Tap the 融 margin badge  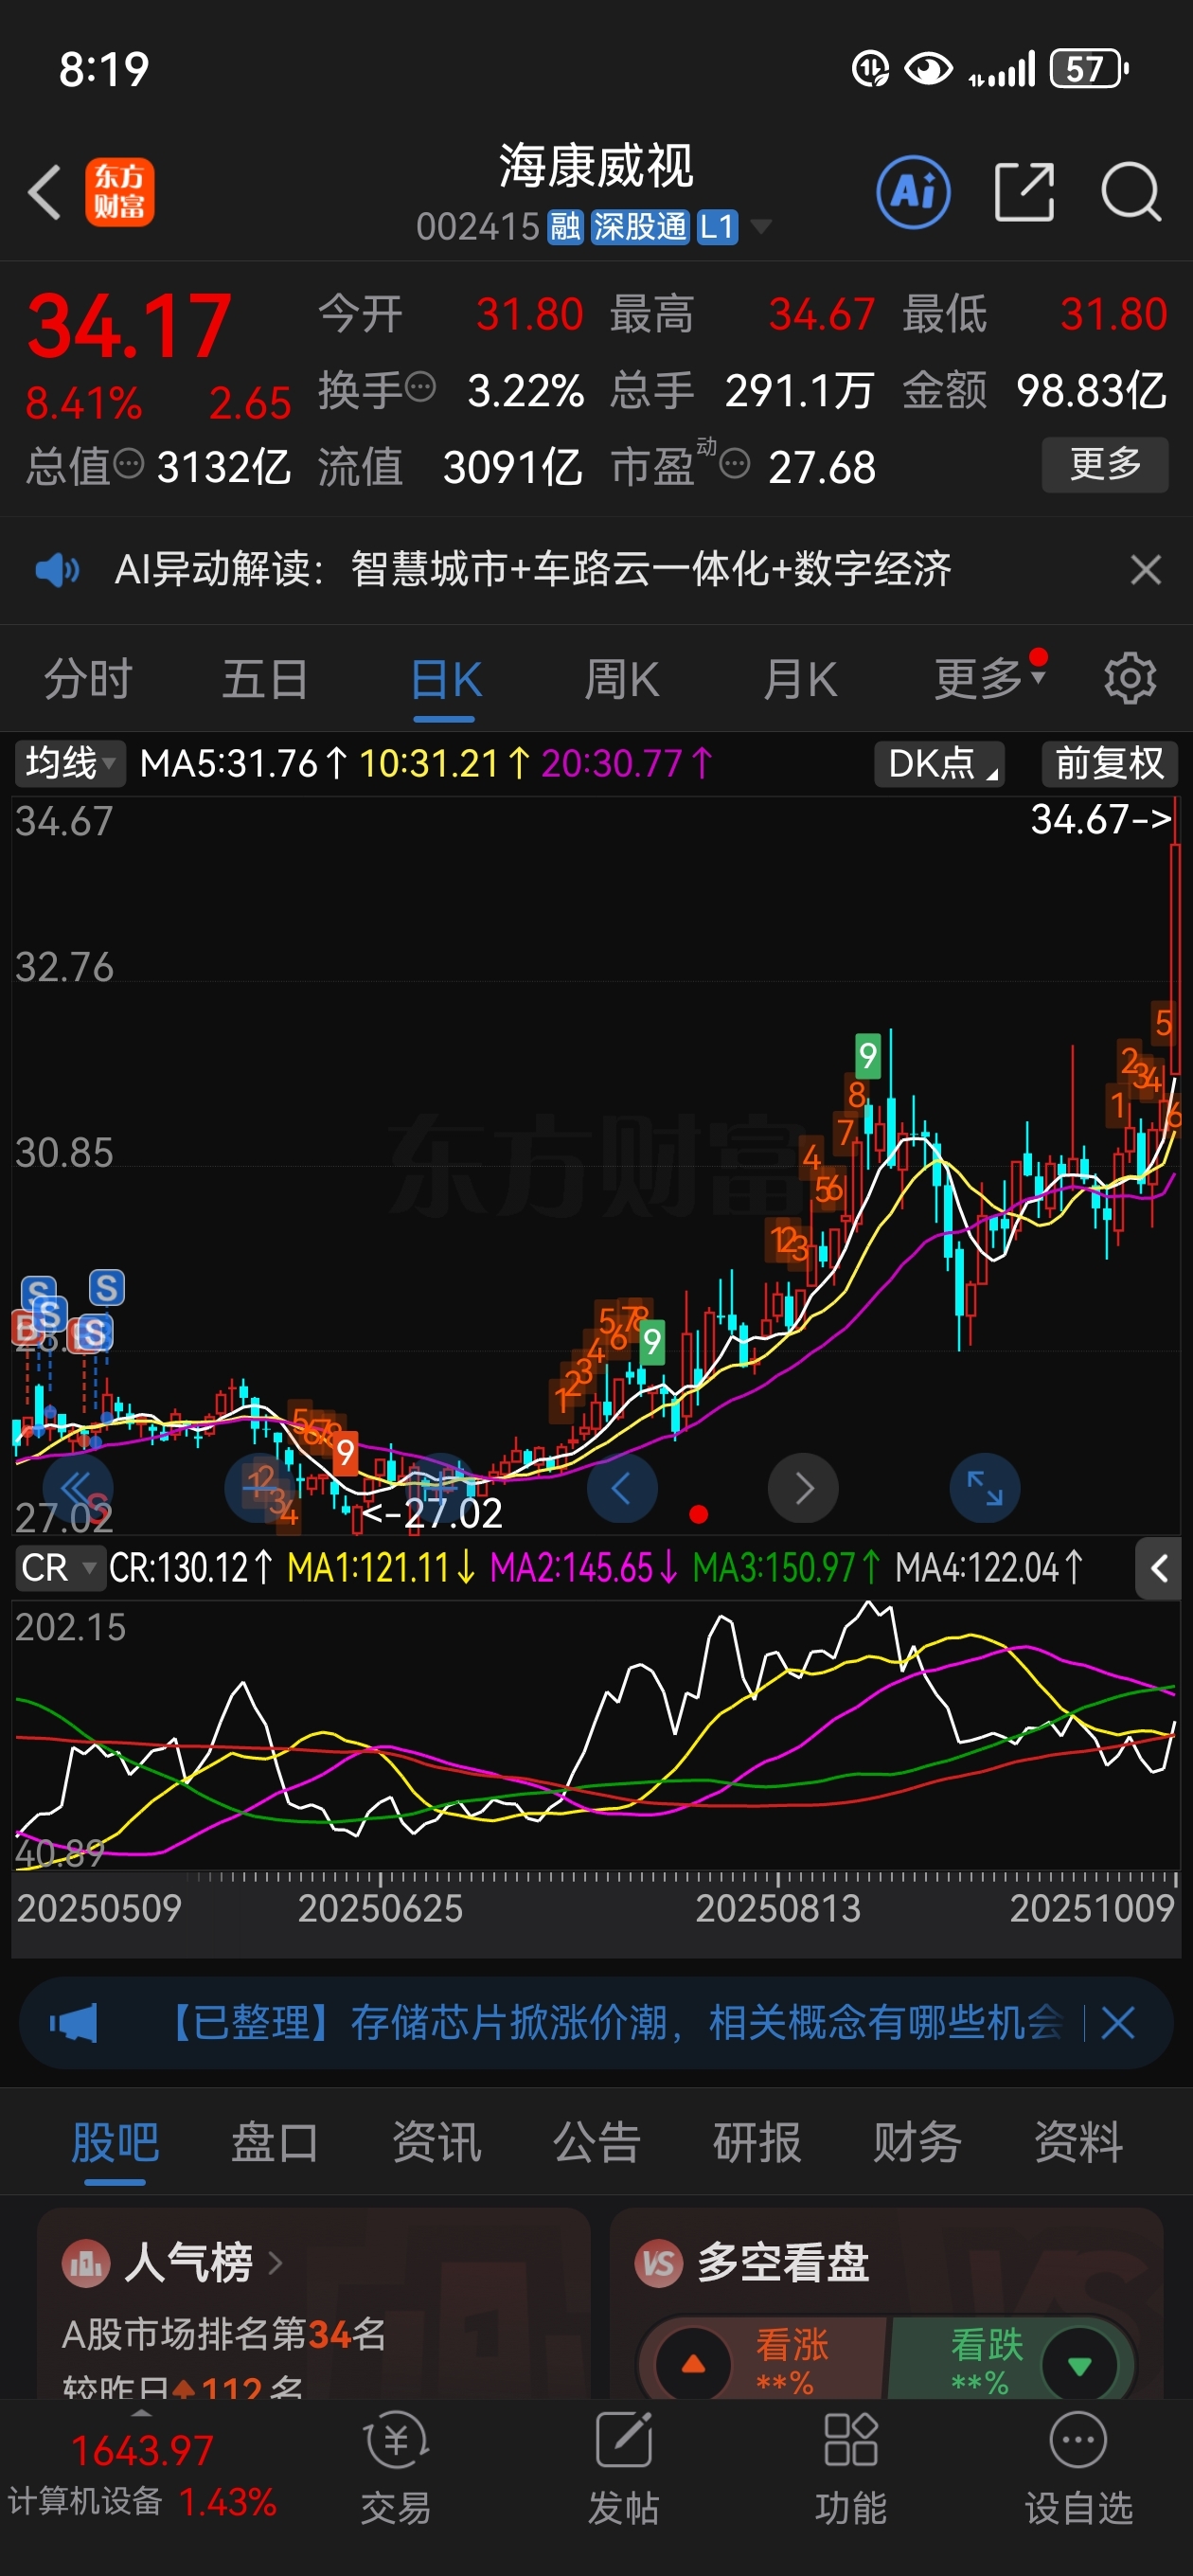[565, 227]
